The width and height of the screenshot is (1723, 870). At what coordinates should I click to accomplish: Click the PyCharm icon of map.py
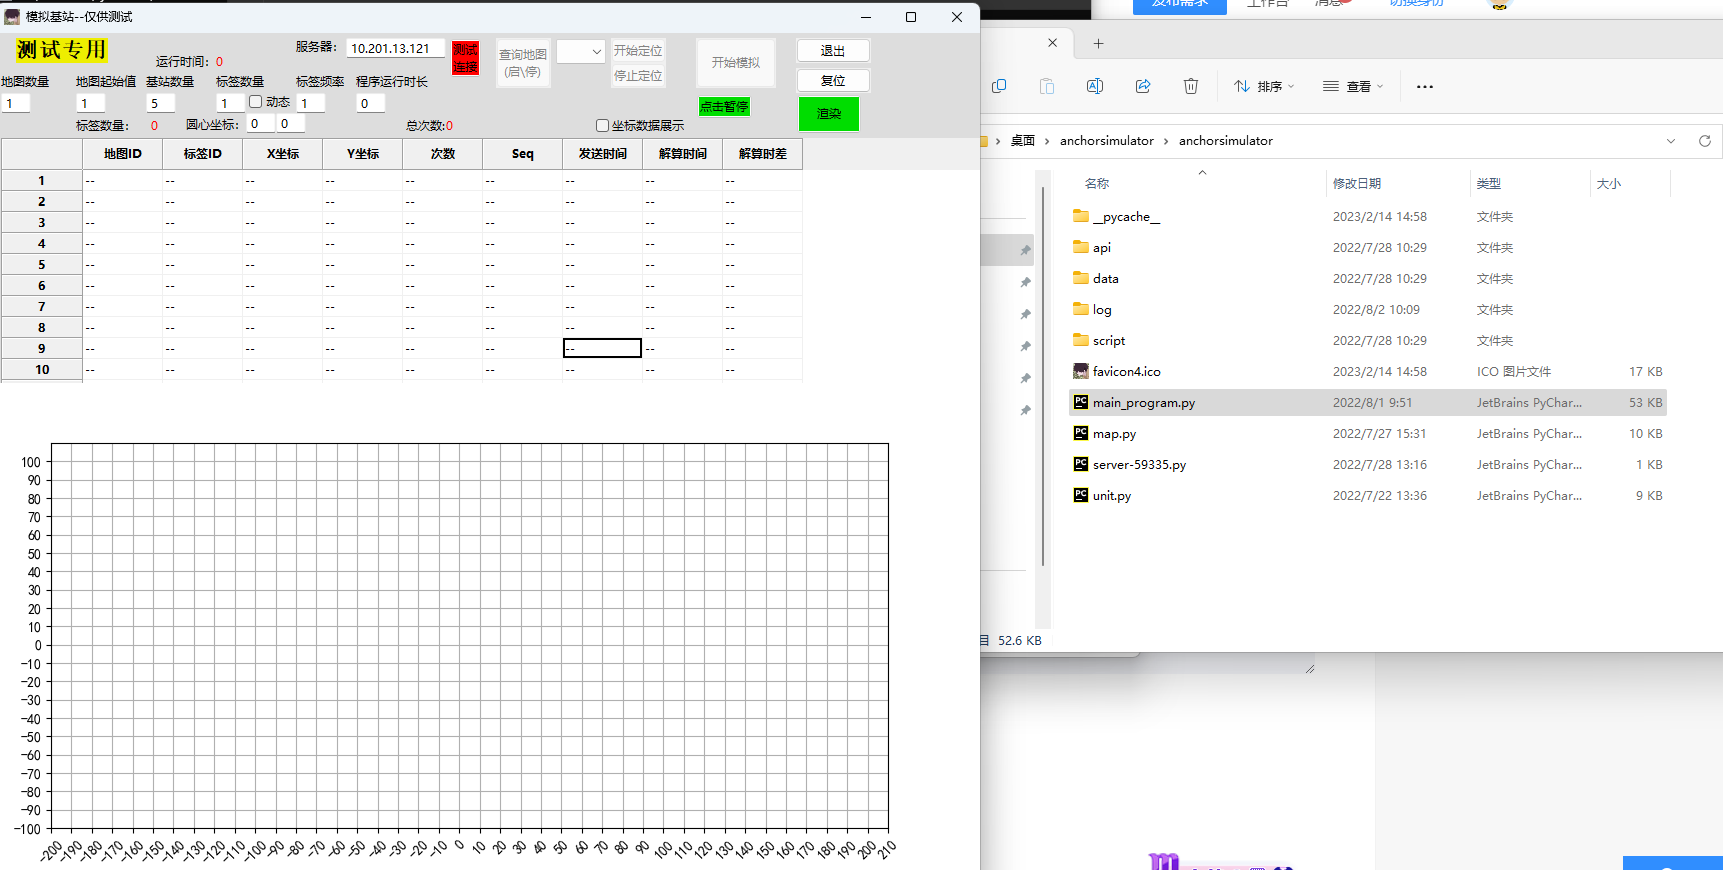point(1080,433)
